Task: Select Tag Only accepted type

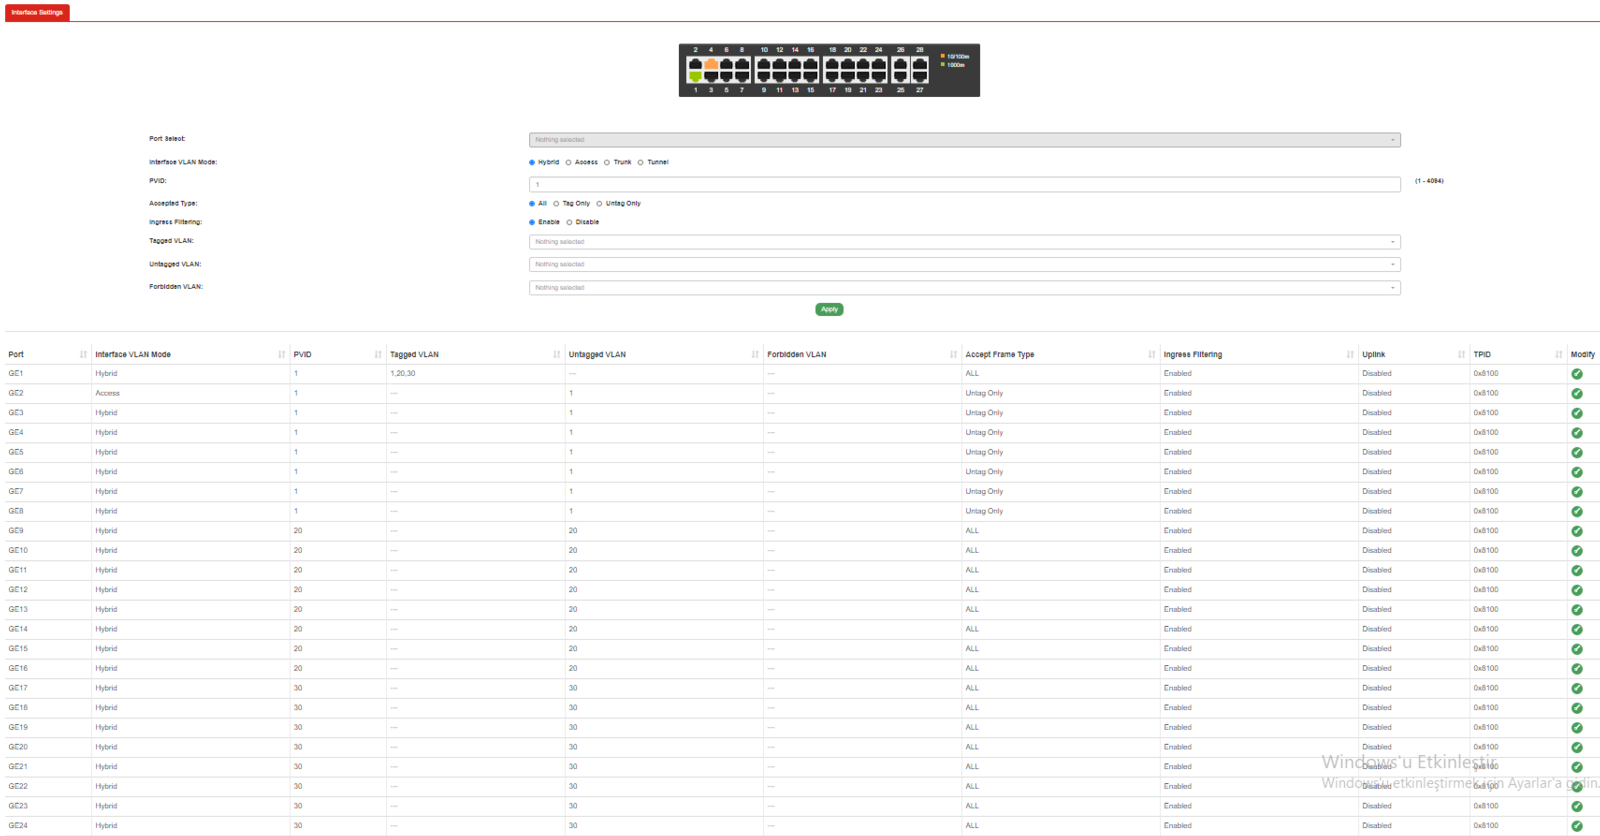Action: pyautogui.click(x=556, y=204)
